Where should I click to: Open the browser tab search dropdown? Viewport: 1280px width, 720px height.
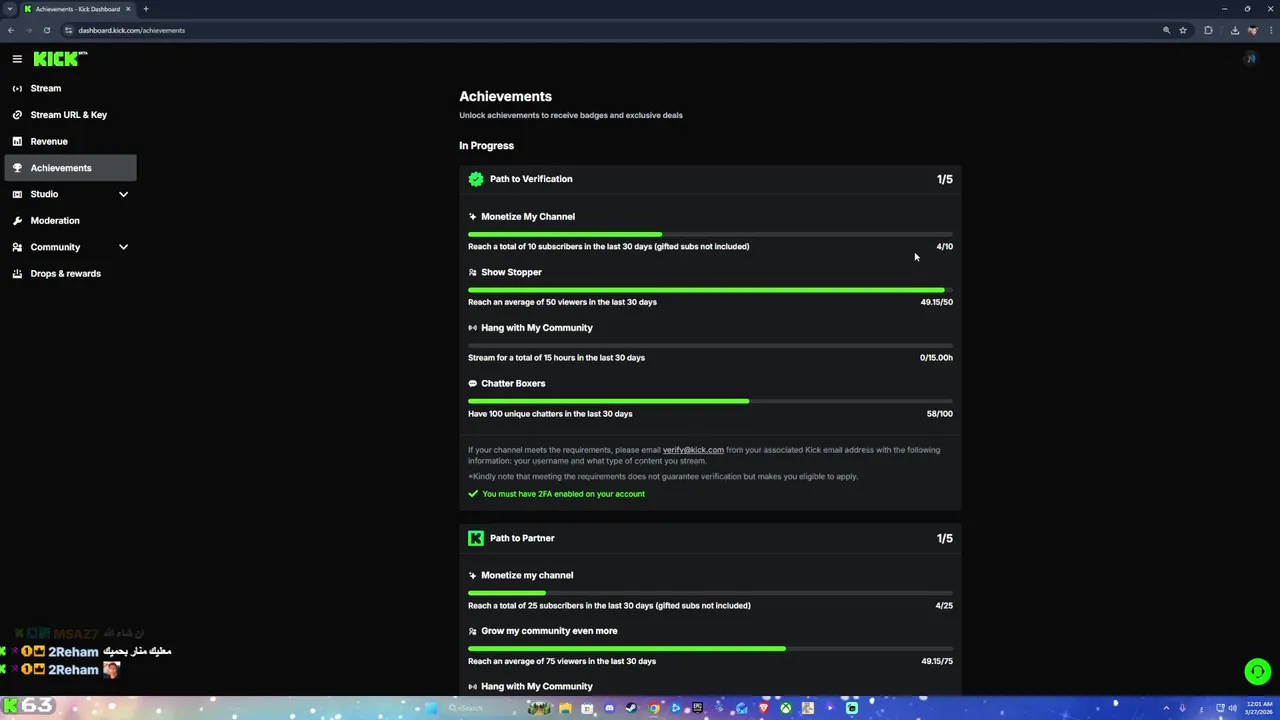10,9
